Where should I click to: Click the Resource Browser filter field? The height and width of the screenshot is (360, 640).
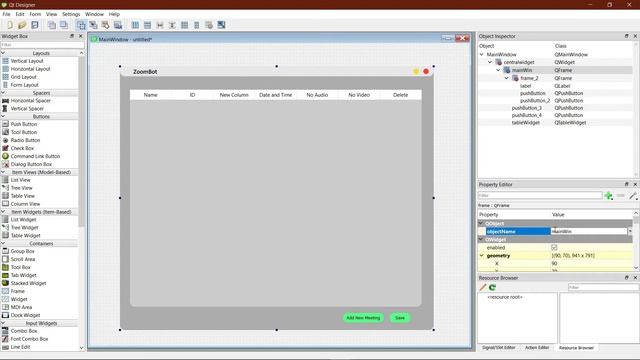pos(603,287)
